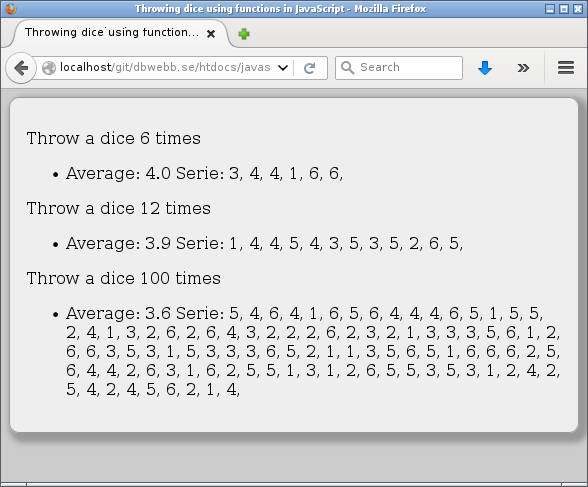Click the Average: 4.0 list item

pos(204,174)
